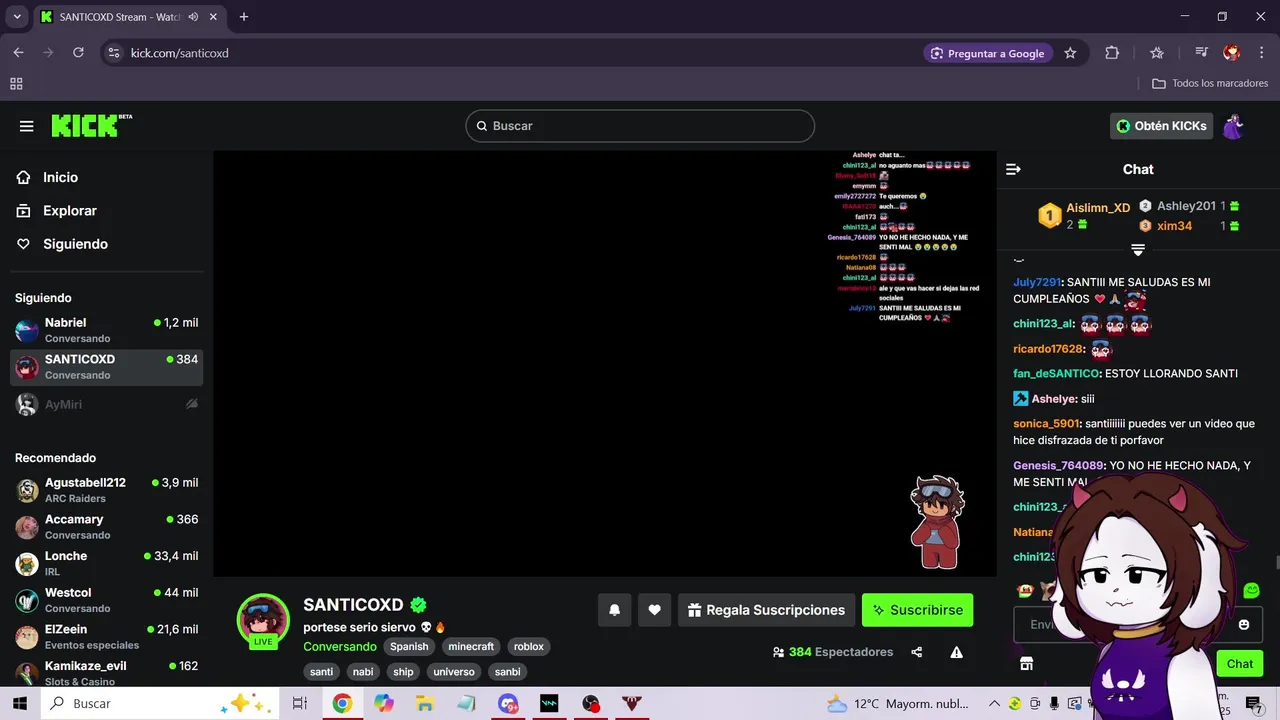Open emoji picker in chat input
Image resolution: width=1280 pixels, height=720 pixels.
[x=1244, y=625]
